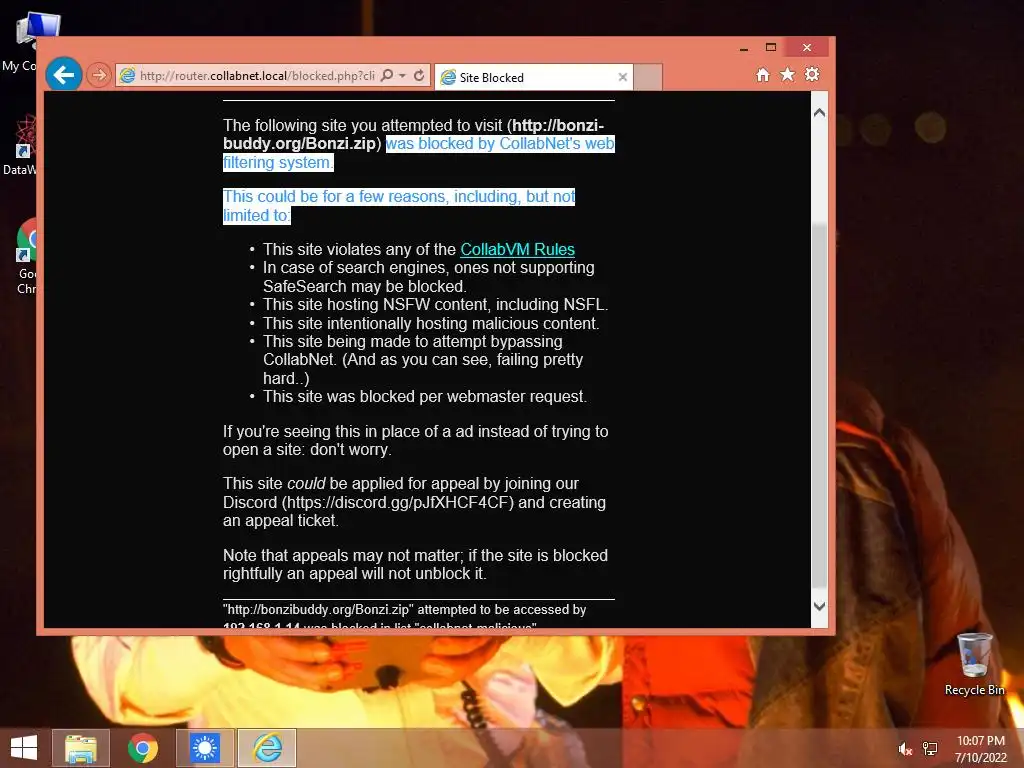Click the address bar URL field
Image resolution: width=1024 pixels, height=768 pixels.
click(257, 76)
